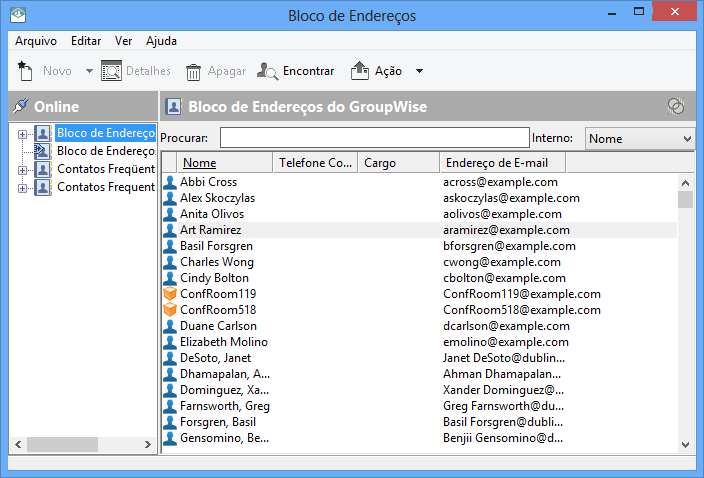Click the Online mode plug icon

(20, 106)
